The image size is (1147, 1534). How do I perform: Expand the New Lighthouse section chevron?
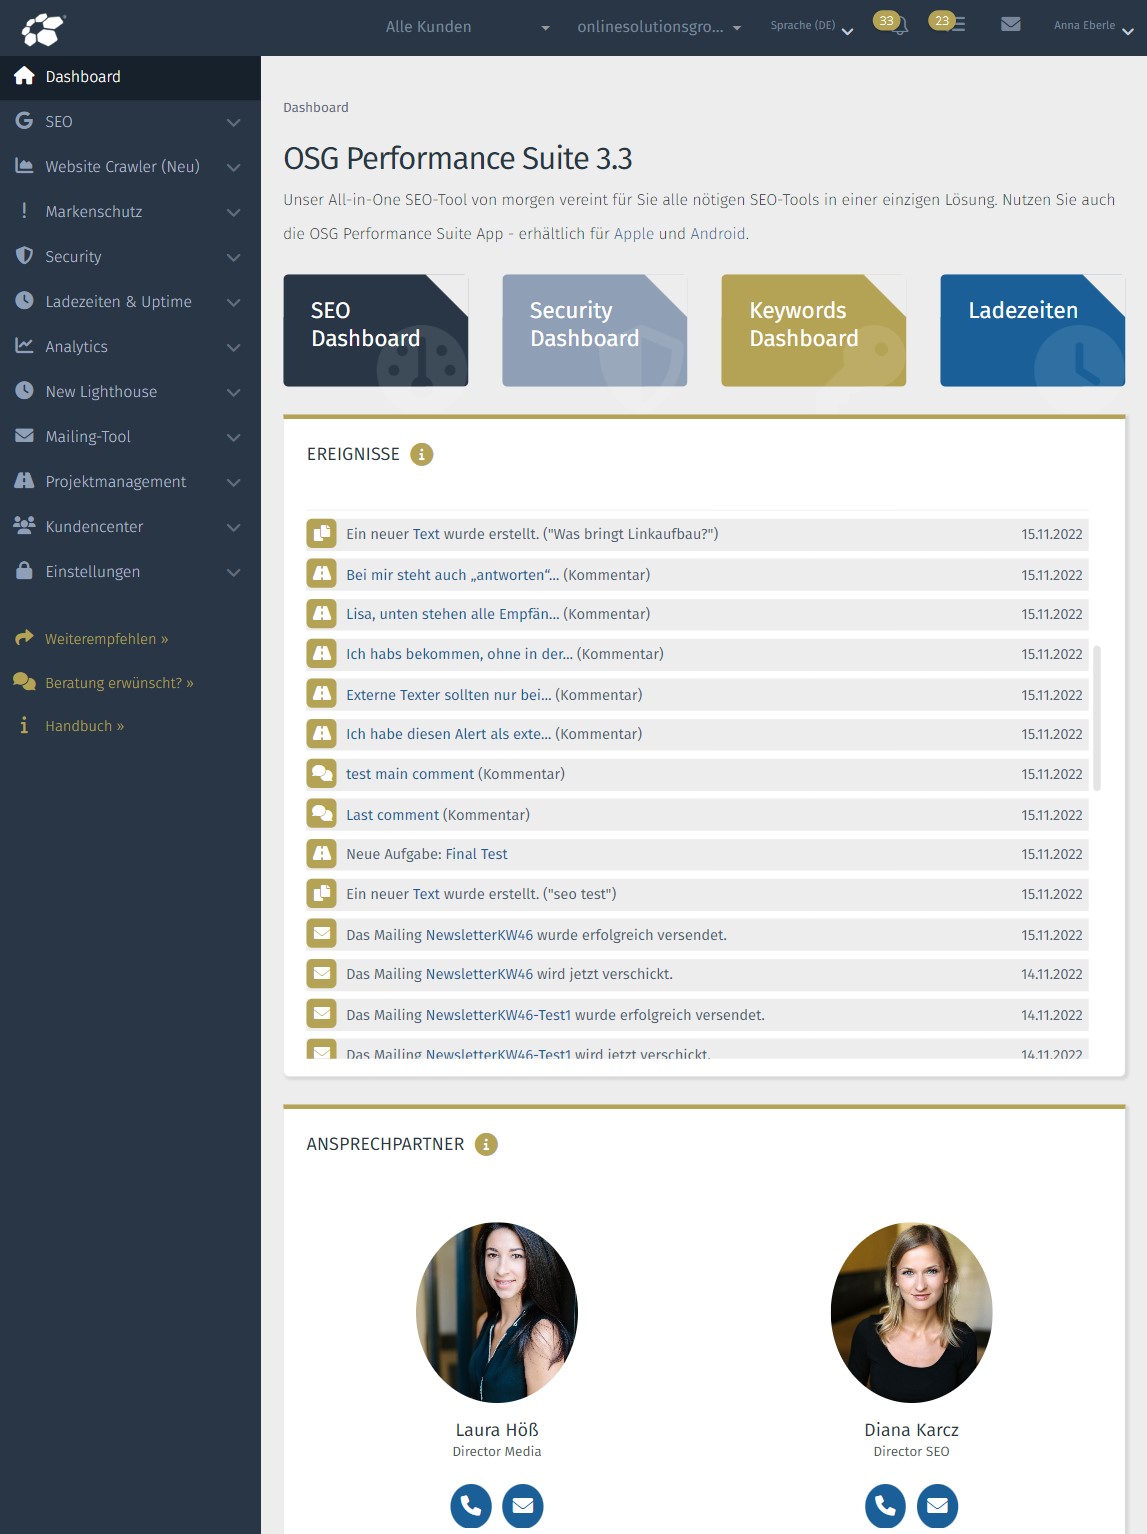[x=233, y=392]
